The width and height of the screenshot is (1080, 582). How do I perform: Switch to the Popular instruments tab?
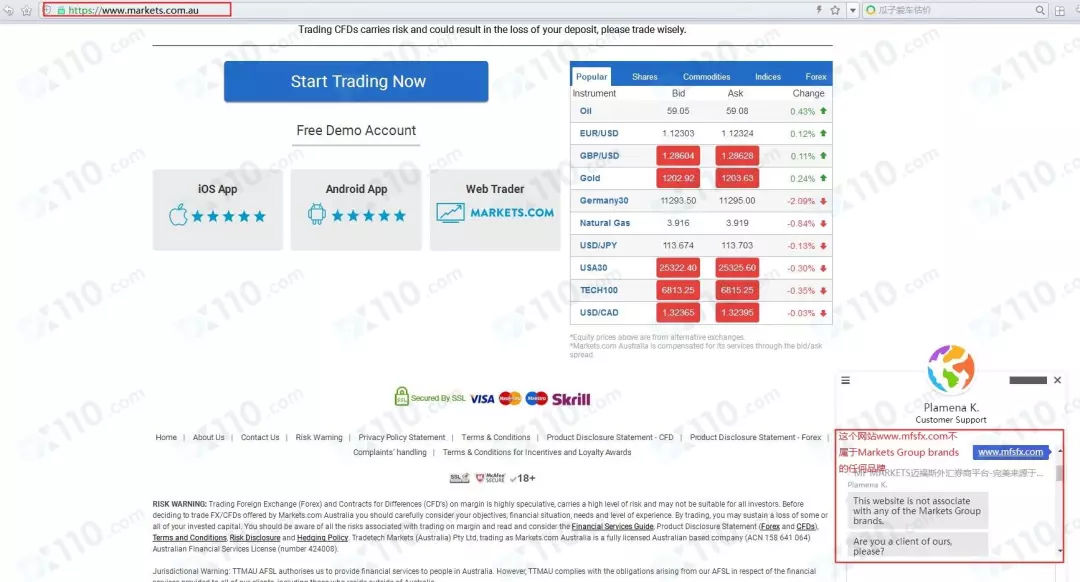[x=592, y=76]
